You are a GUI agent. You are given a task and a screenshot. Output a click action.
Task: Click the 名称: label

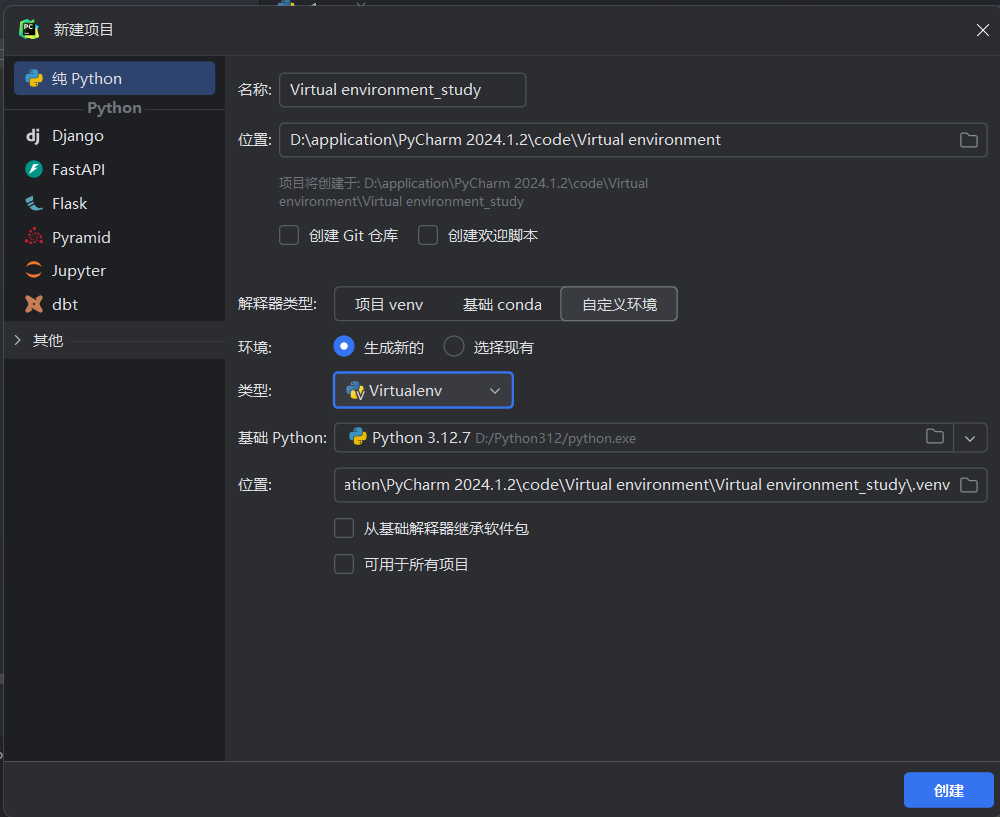tap(254, 89)
